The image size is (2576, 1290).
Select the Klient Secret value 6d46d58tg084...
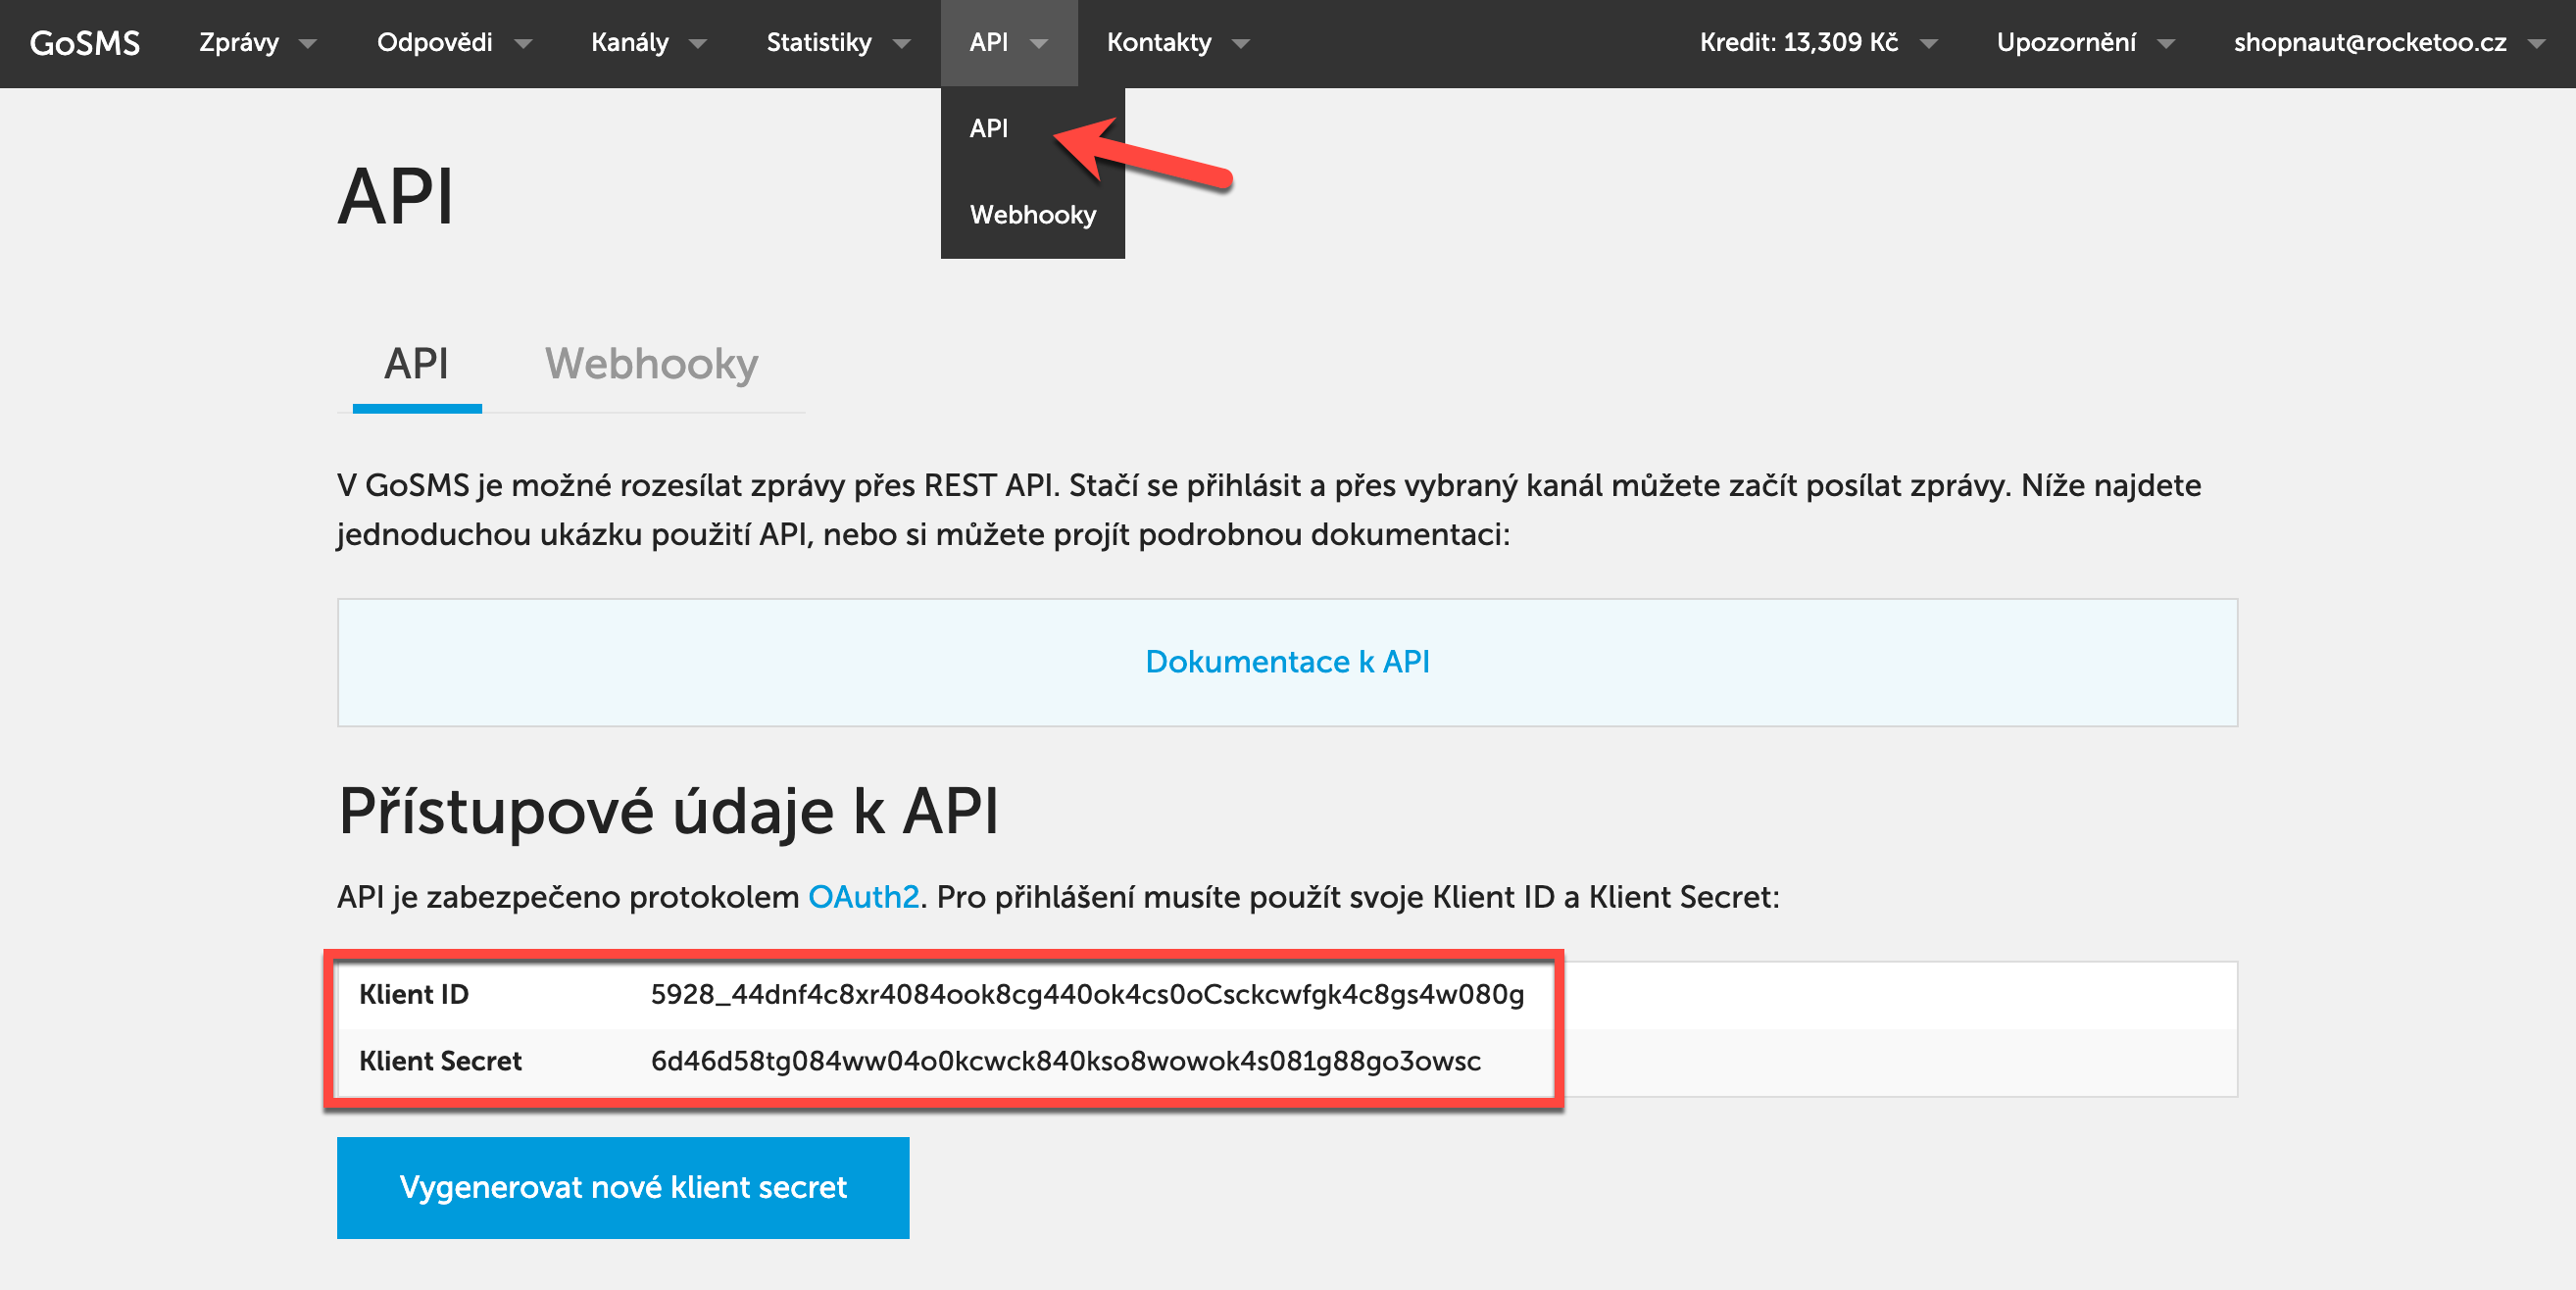click(x=1065, y=1061)
